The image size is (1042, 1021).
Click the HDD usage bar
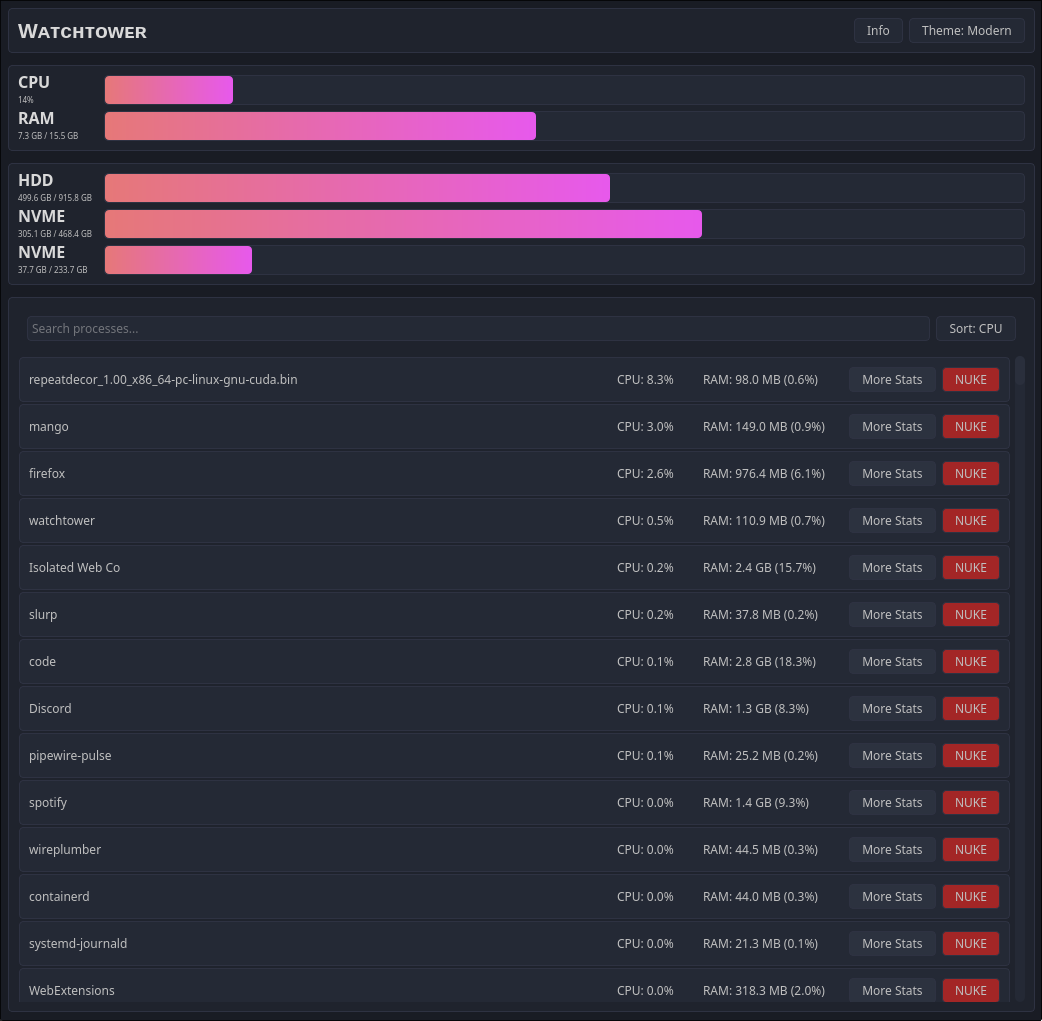pyautogui.click(x=564, y=188)
